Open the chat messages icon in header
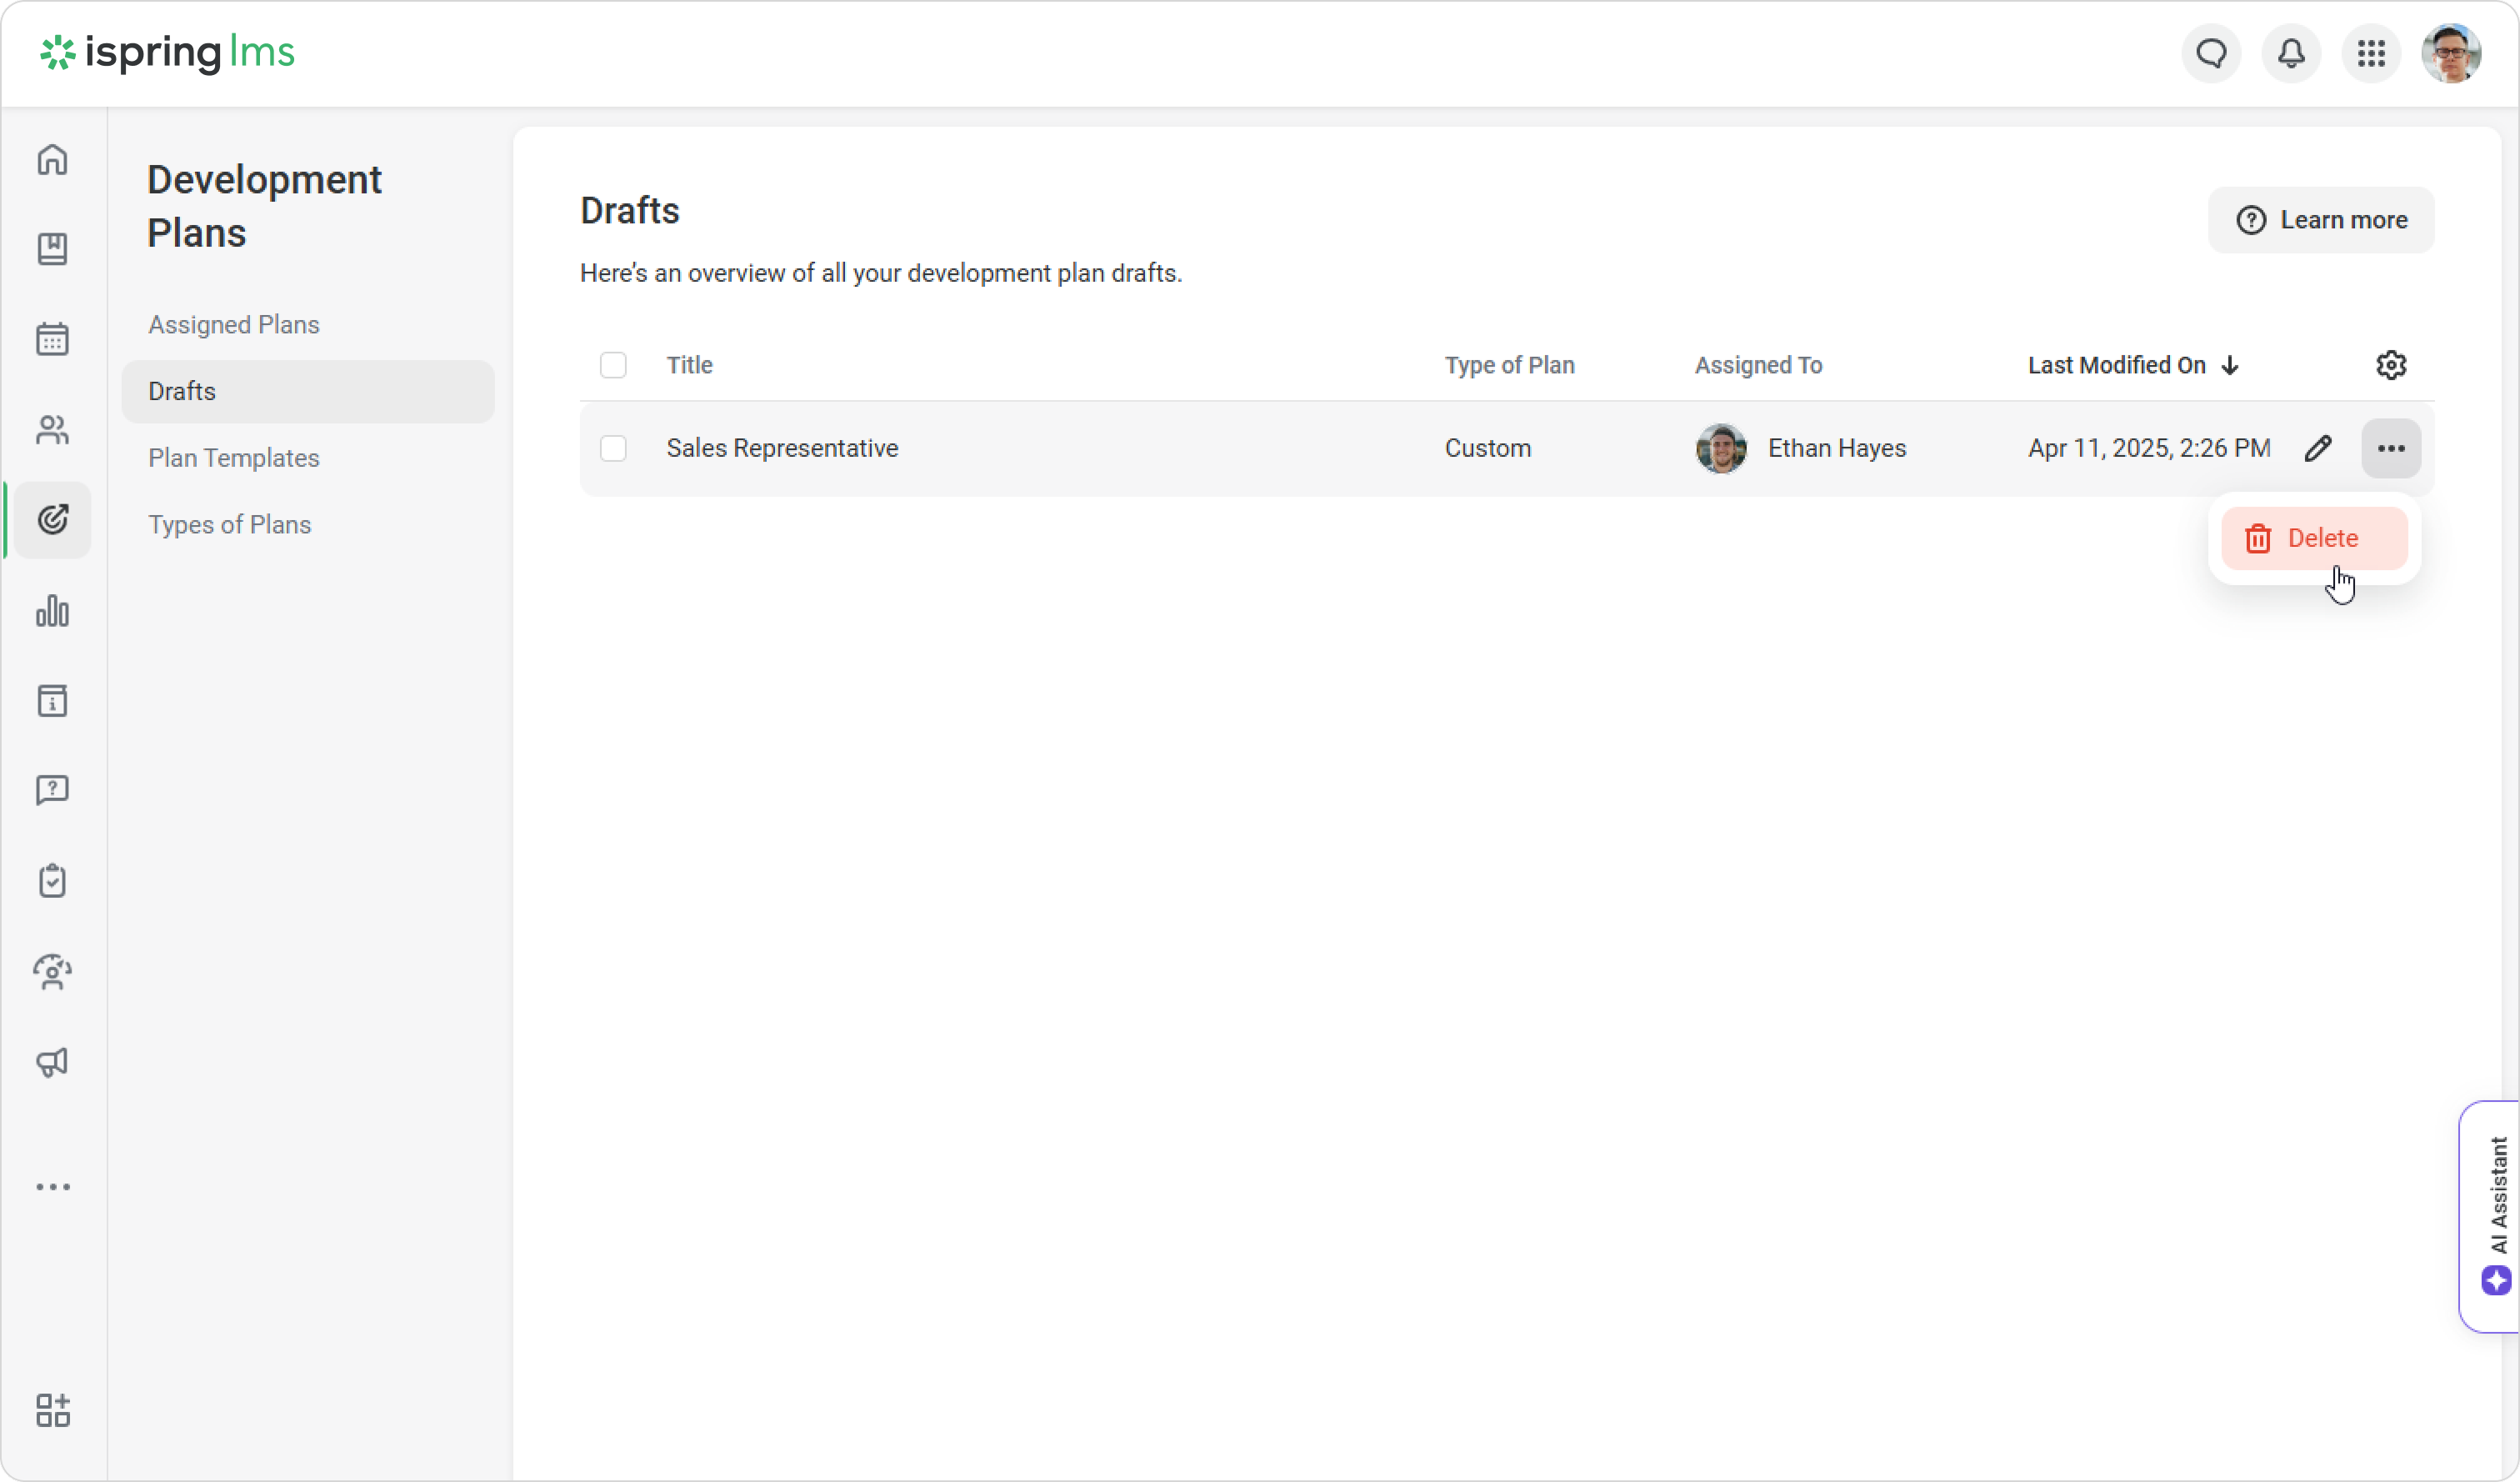2520x1482 pixels. coord(2211,53)
